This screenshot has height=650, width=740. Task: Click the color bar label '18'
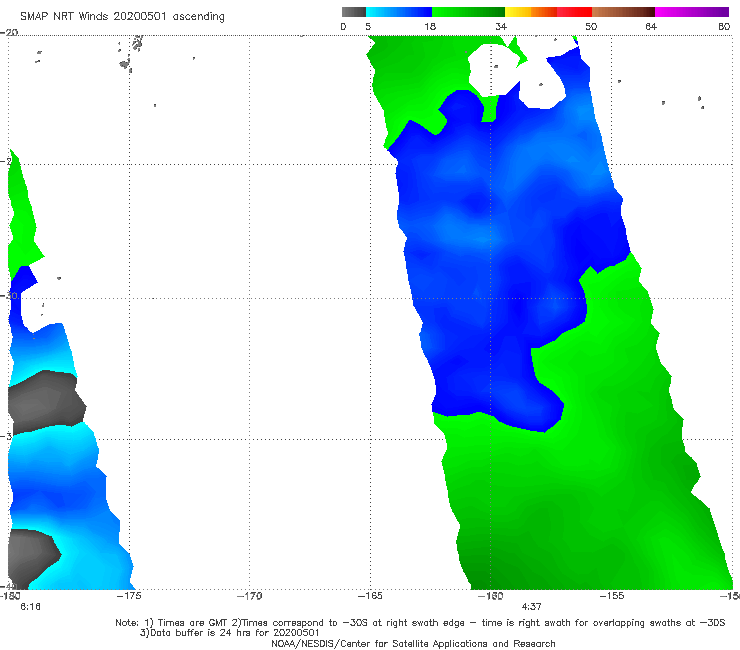(x=430, y=27)
